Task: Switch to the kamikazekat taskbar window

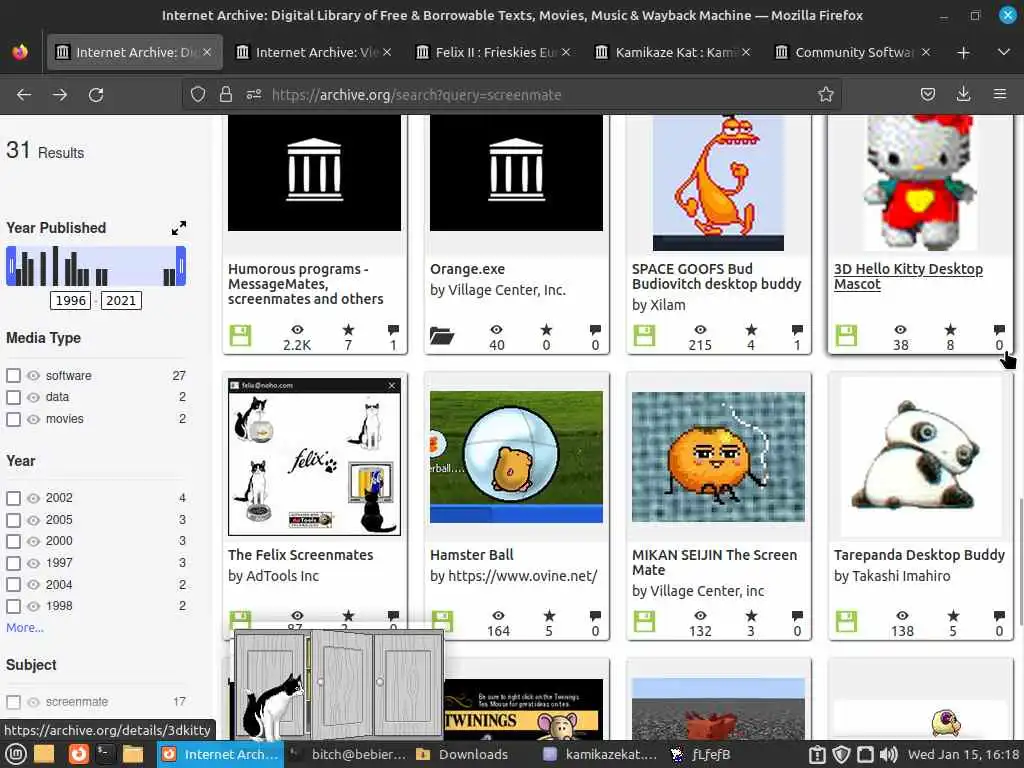Action: click(x=601, y=754)
